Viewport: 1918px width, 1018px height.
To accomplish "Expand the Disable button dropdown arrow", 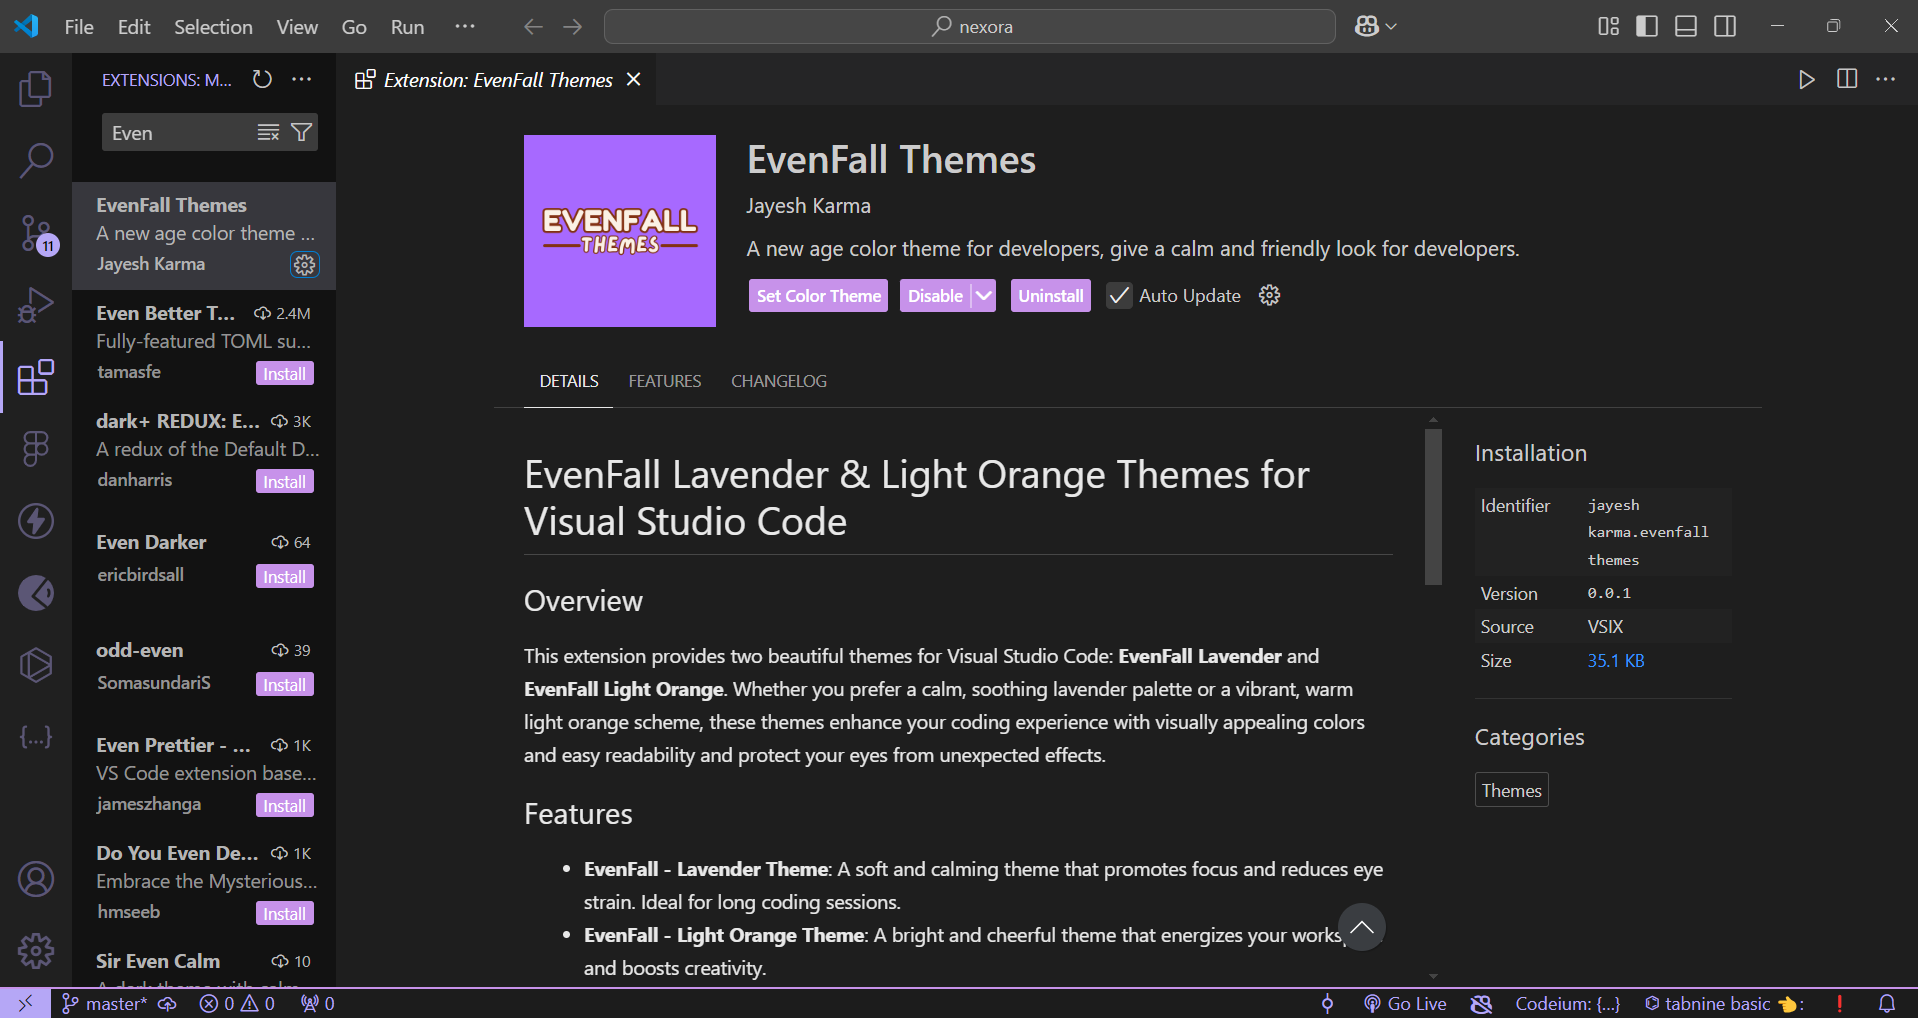I will pos(984,295).
